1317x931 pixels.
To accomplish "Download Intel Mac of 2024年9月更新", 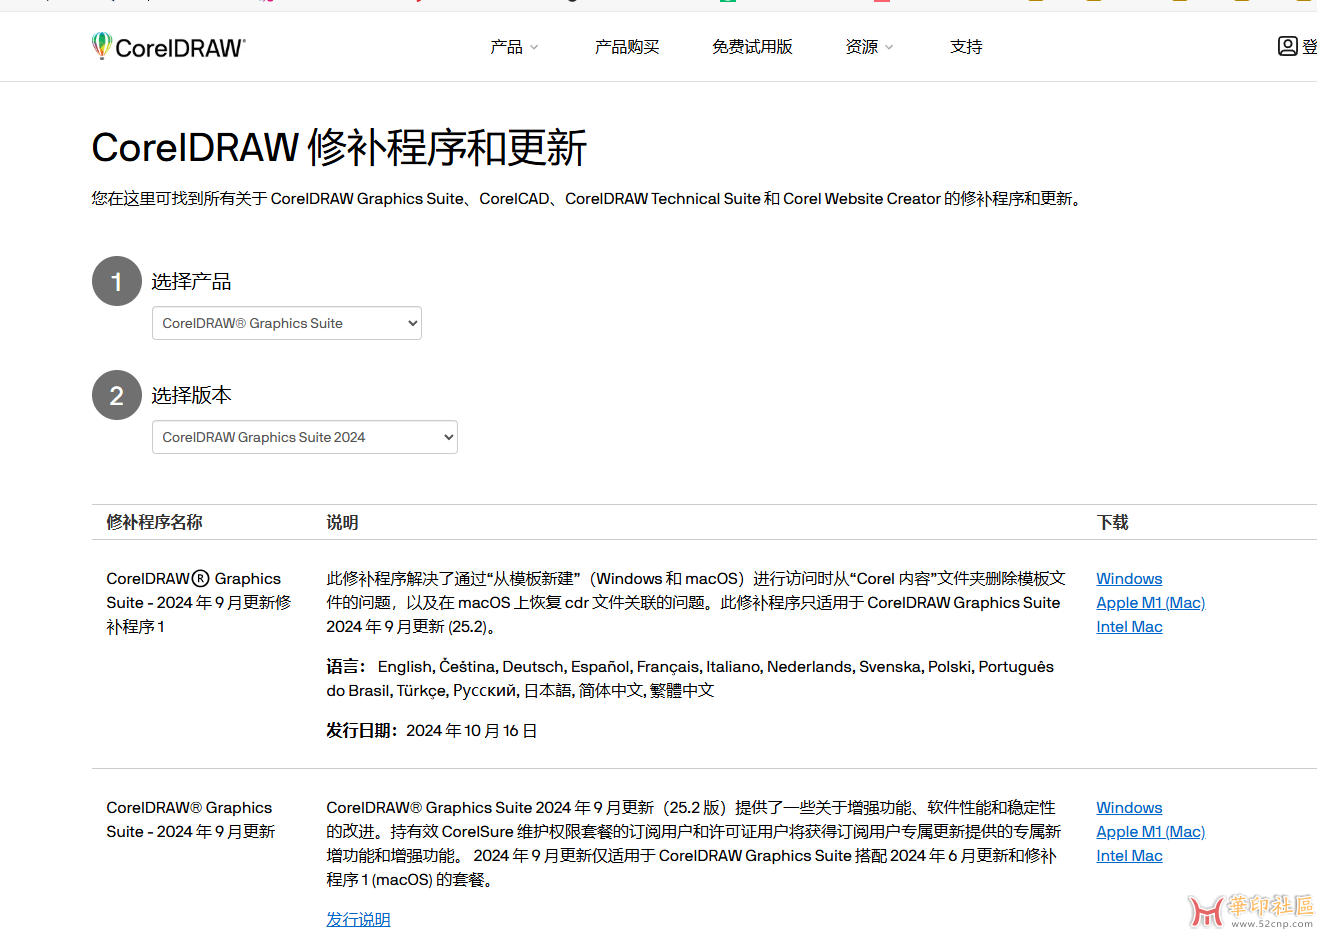I will coord(1129,856).
